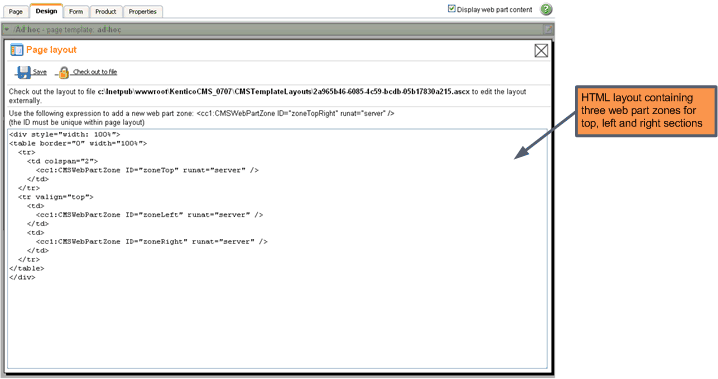Click the zoneLeft web part zone line
Viewport: 718px width, 379px height.
click(149, 215)
